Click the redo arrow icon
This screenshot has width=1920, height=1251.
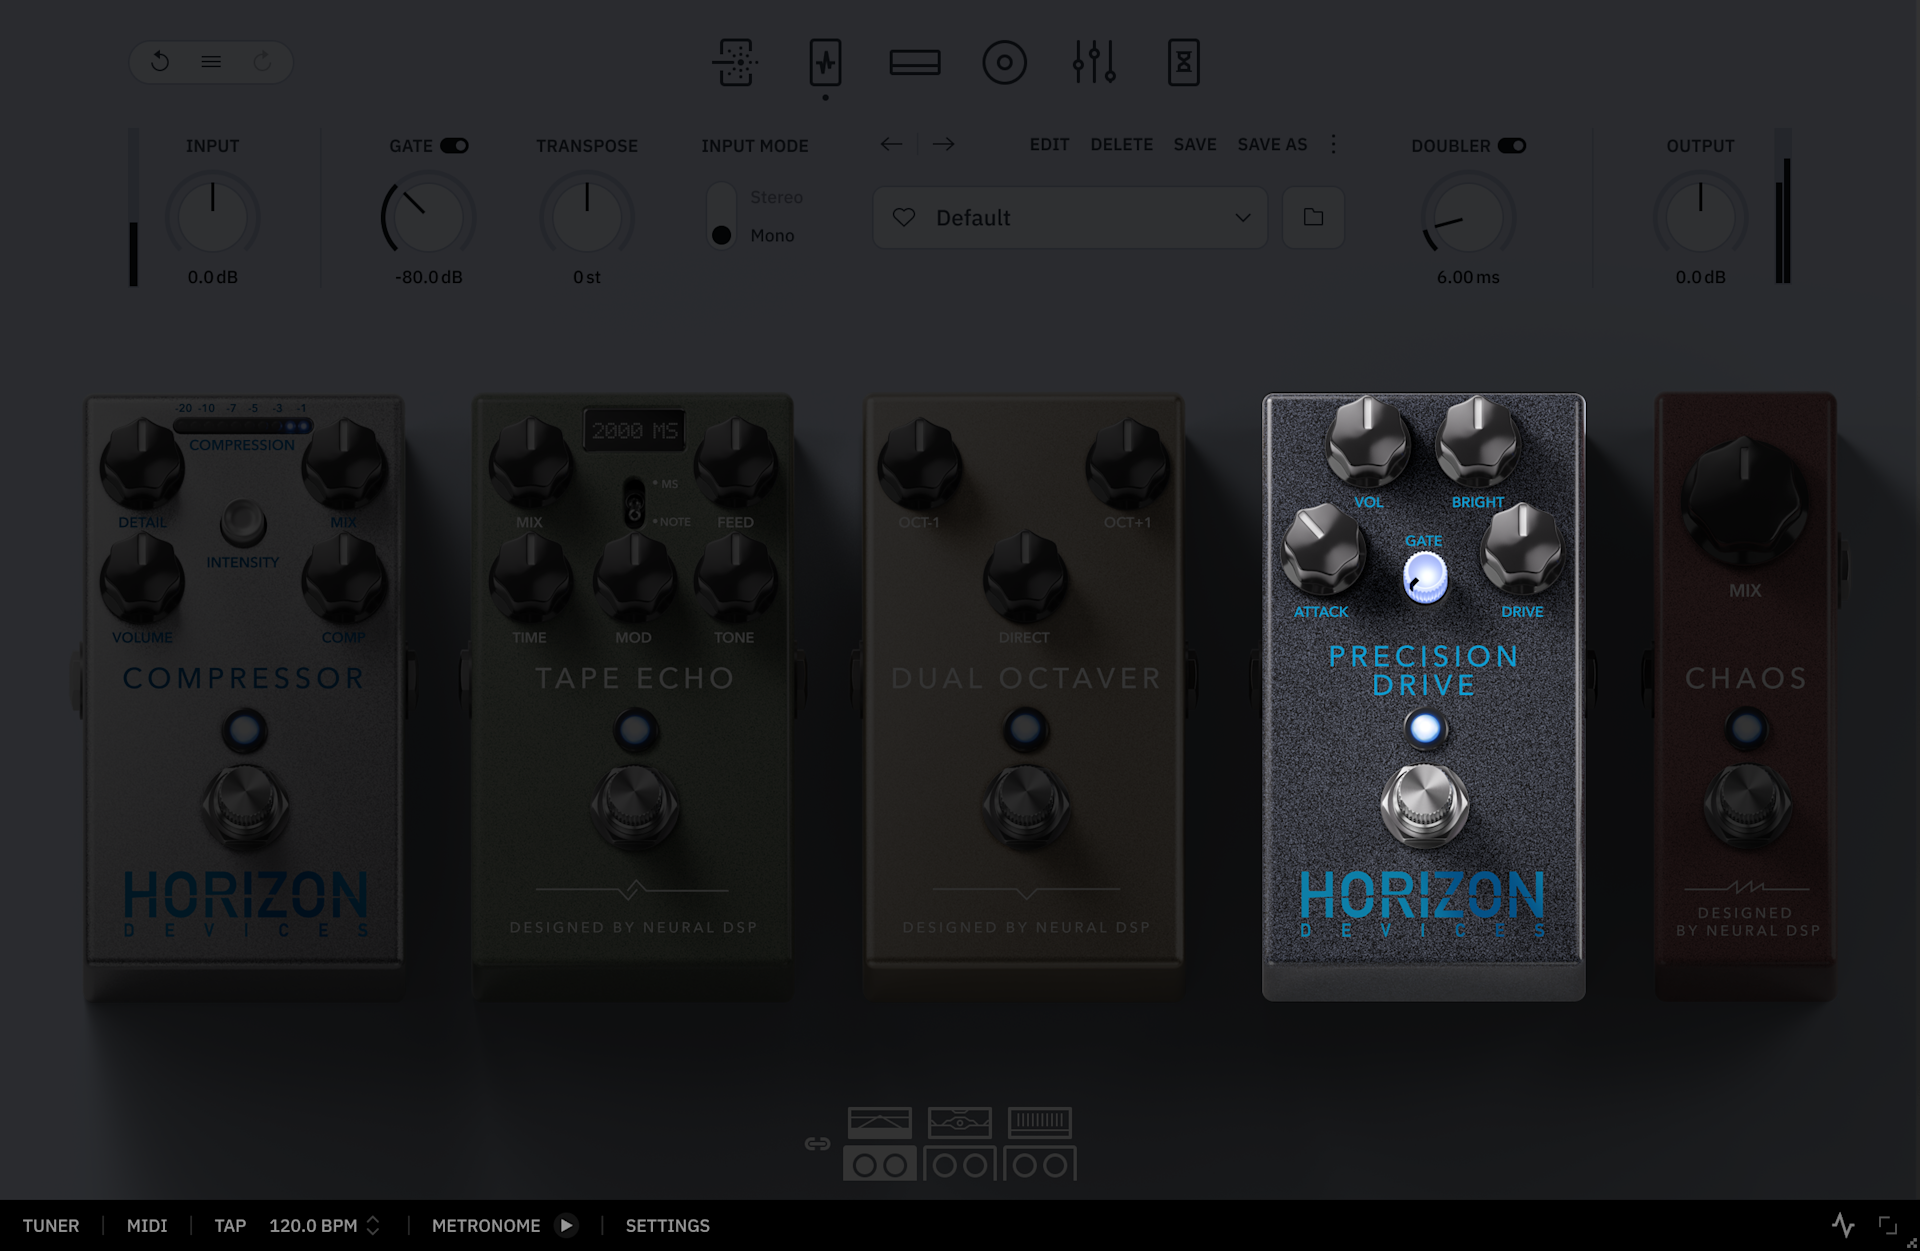point(262,62)
